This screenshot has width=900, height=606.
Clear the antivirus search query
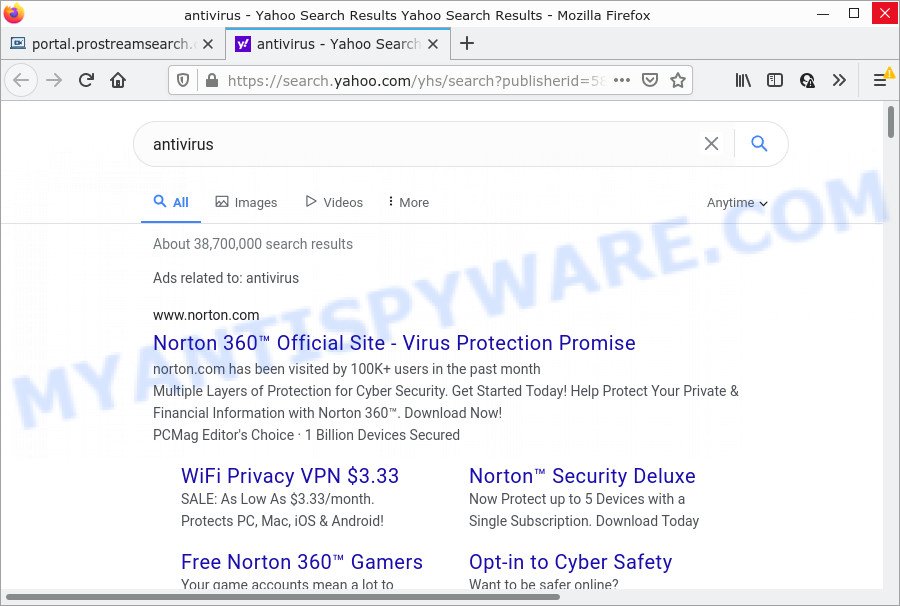[x=711, y=144]
